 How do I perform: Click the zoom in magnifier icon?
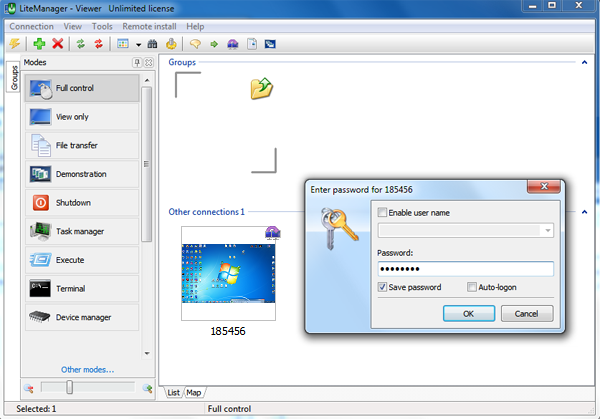click(147, 388)
